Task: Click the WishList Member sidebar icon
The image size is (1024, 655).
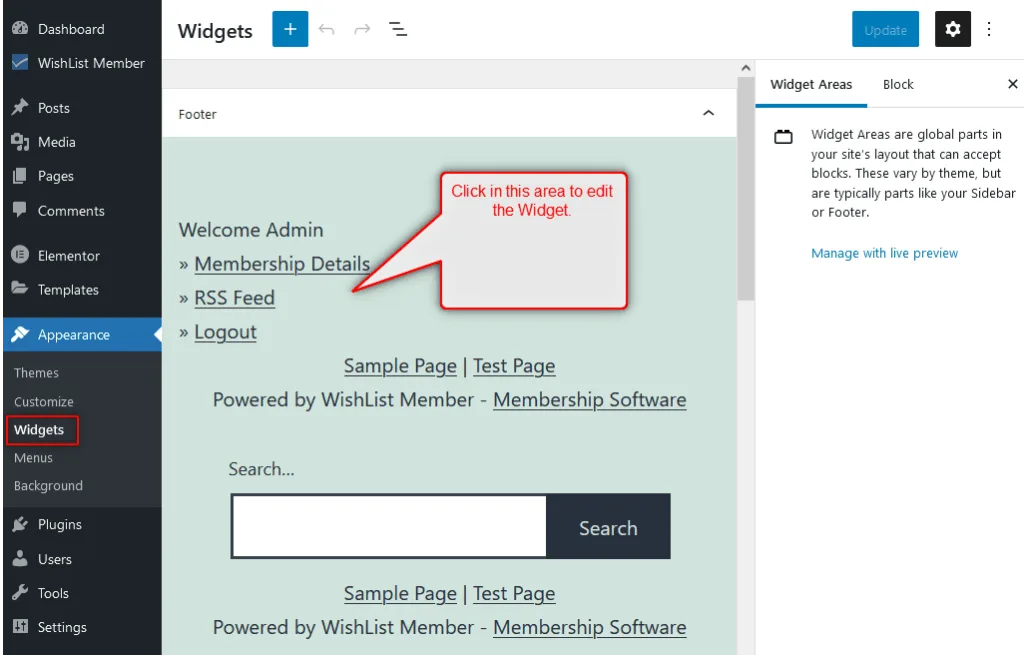Action: click(x=22, y=63)
